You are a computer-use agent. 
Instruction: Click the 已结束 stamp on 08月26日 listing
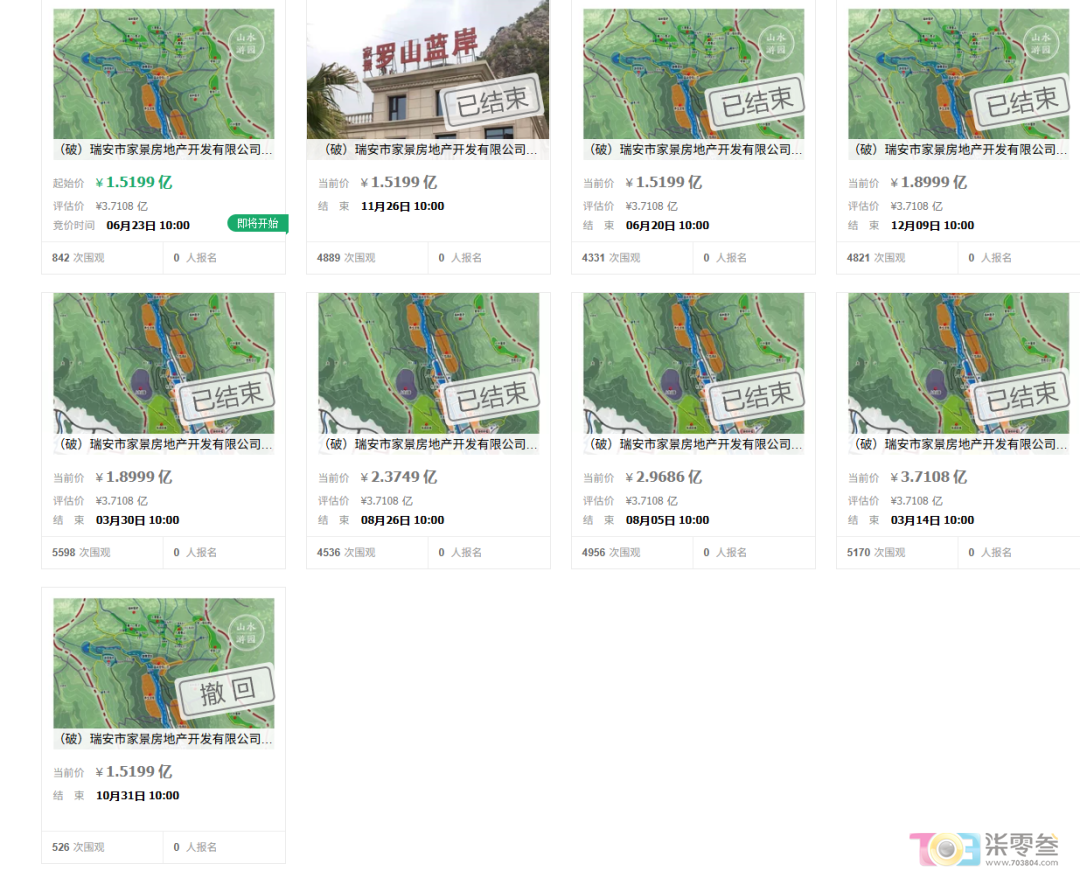coord(492,395)
